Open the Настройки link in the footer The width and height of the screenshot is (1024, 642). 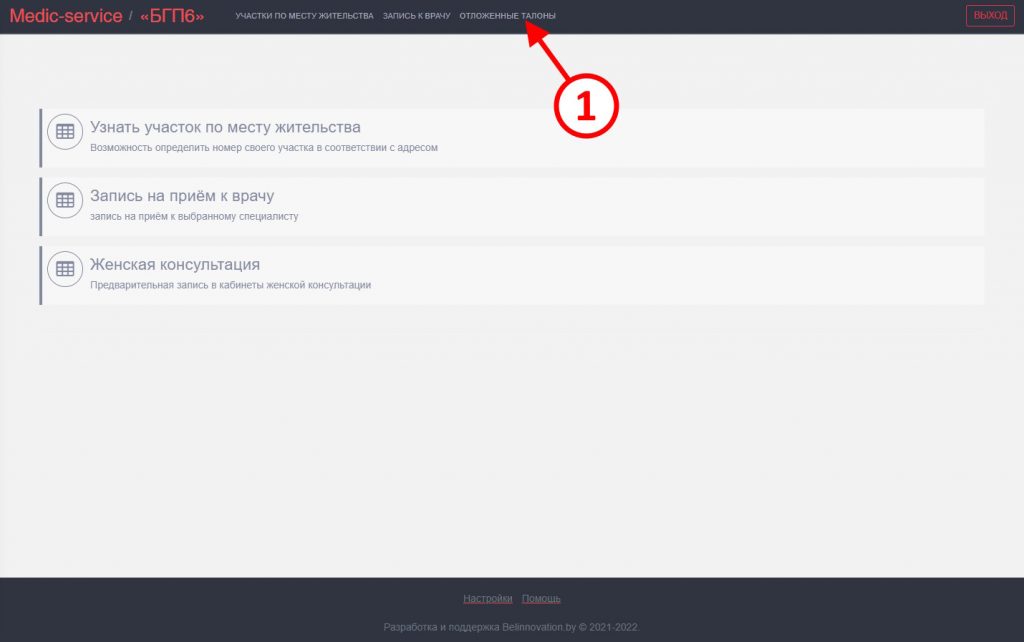[x=487, y=599]
